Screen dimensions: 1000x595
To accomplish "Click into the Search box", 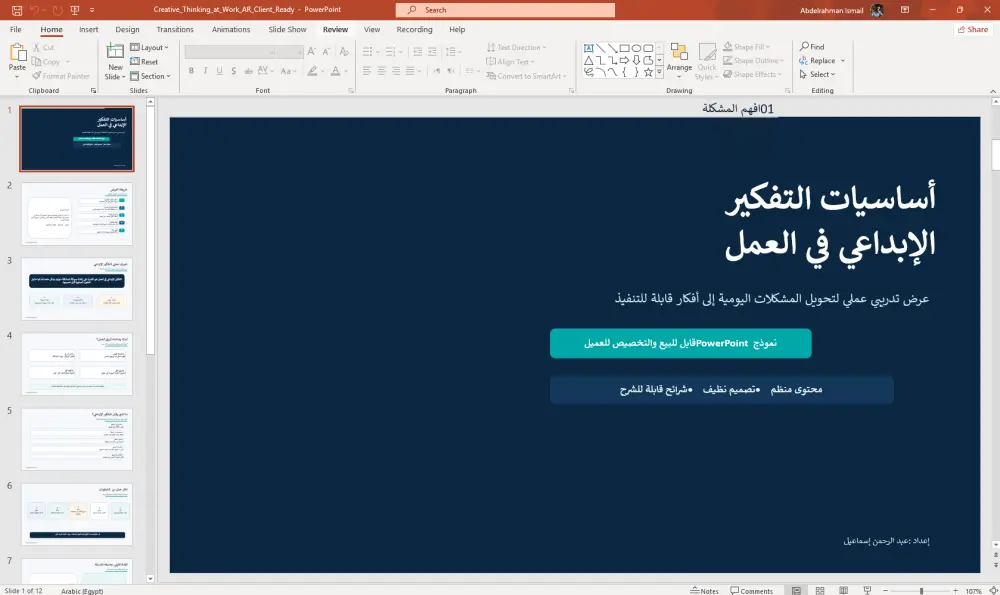I will (505, 10).
